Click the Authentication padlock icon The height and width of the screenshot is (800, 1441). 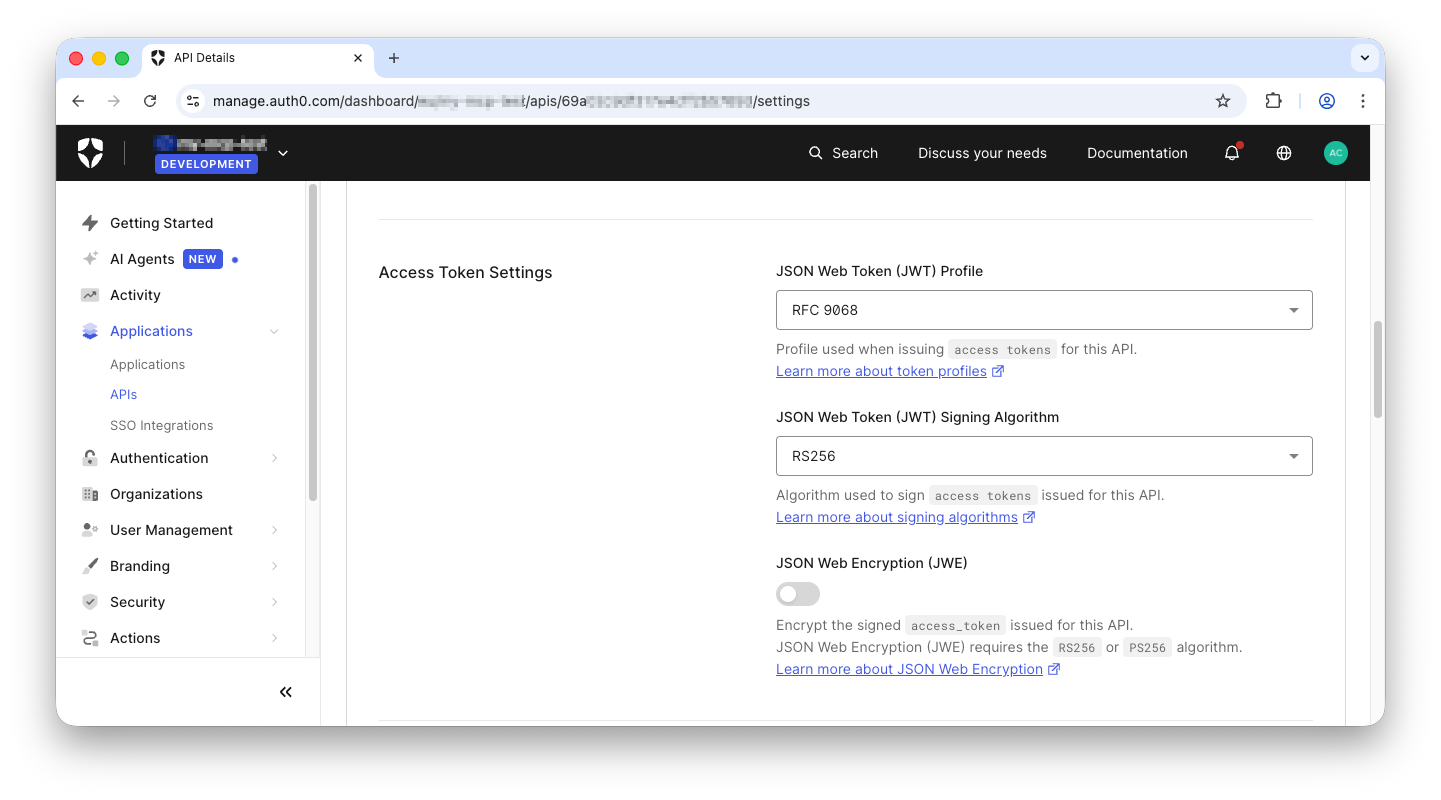point(88,457)
